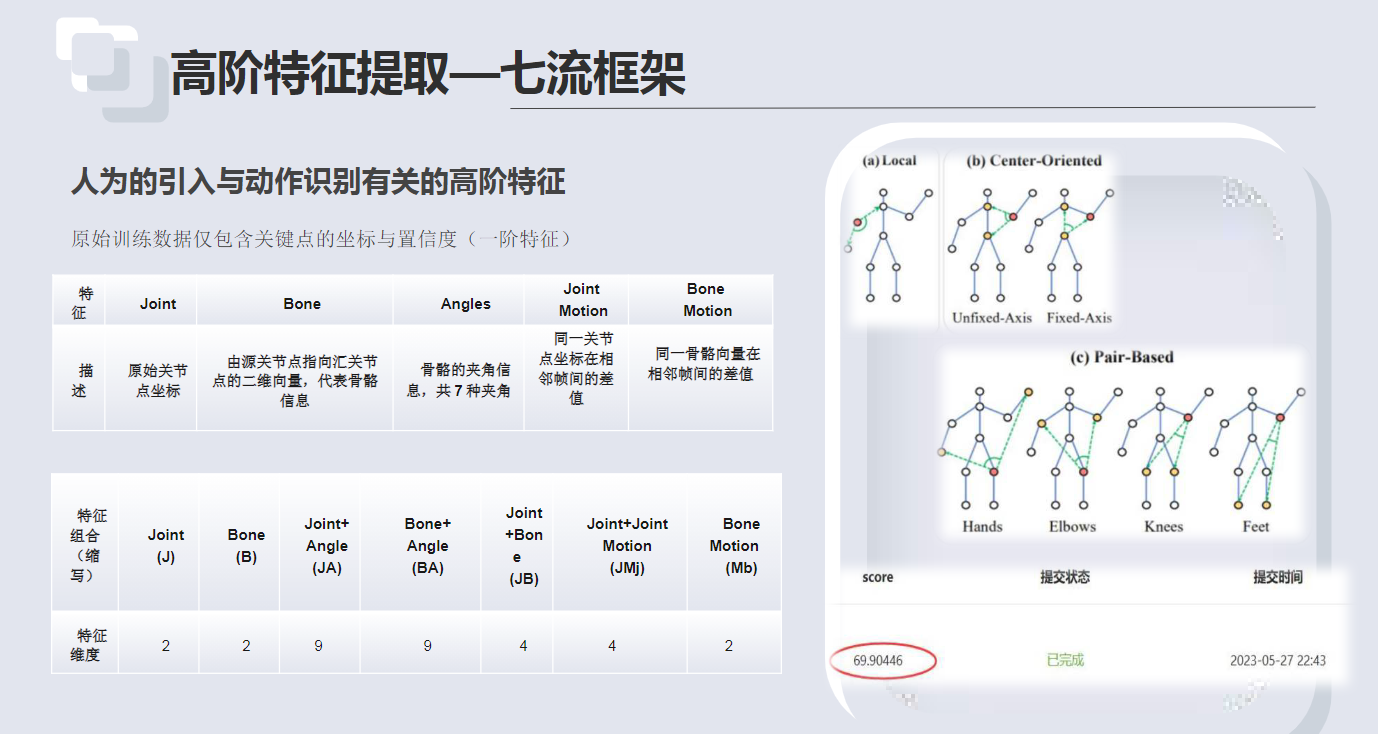Select the Hands pair-based skeleton diagram
Viewport: 1378px width, 734px height.
983,448
